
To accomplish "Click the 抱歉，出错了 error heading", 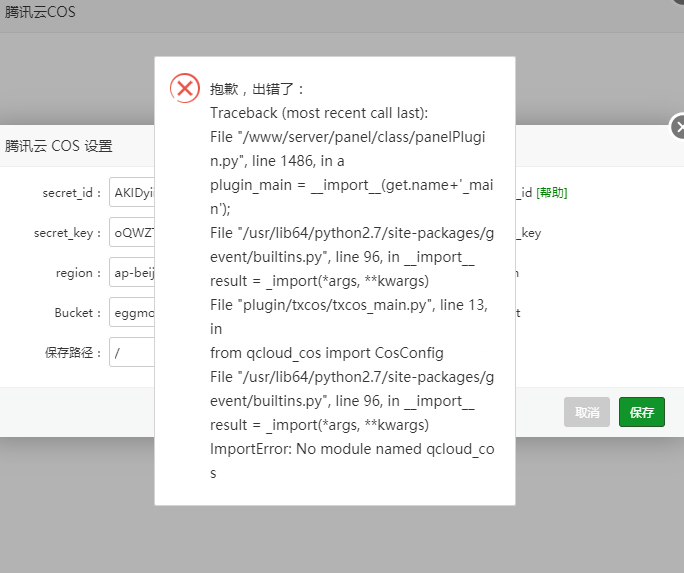I will pyautogui.click(x=256, y=89).
